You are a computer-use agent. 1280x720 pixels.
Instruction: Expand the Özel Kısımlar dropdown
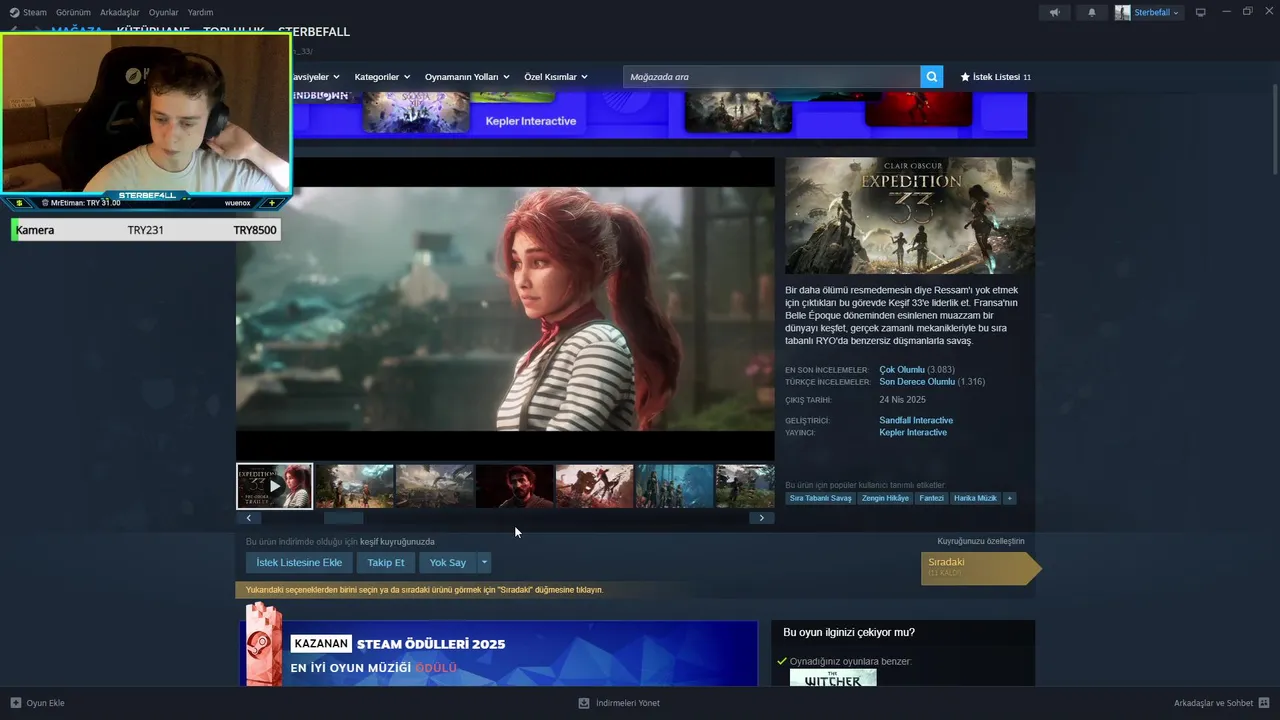(x=556, y=77)
